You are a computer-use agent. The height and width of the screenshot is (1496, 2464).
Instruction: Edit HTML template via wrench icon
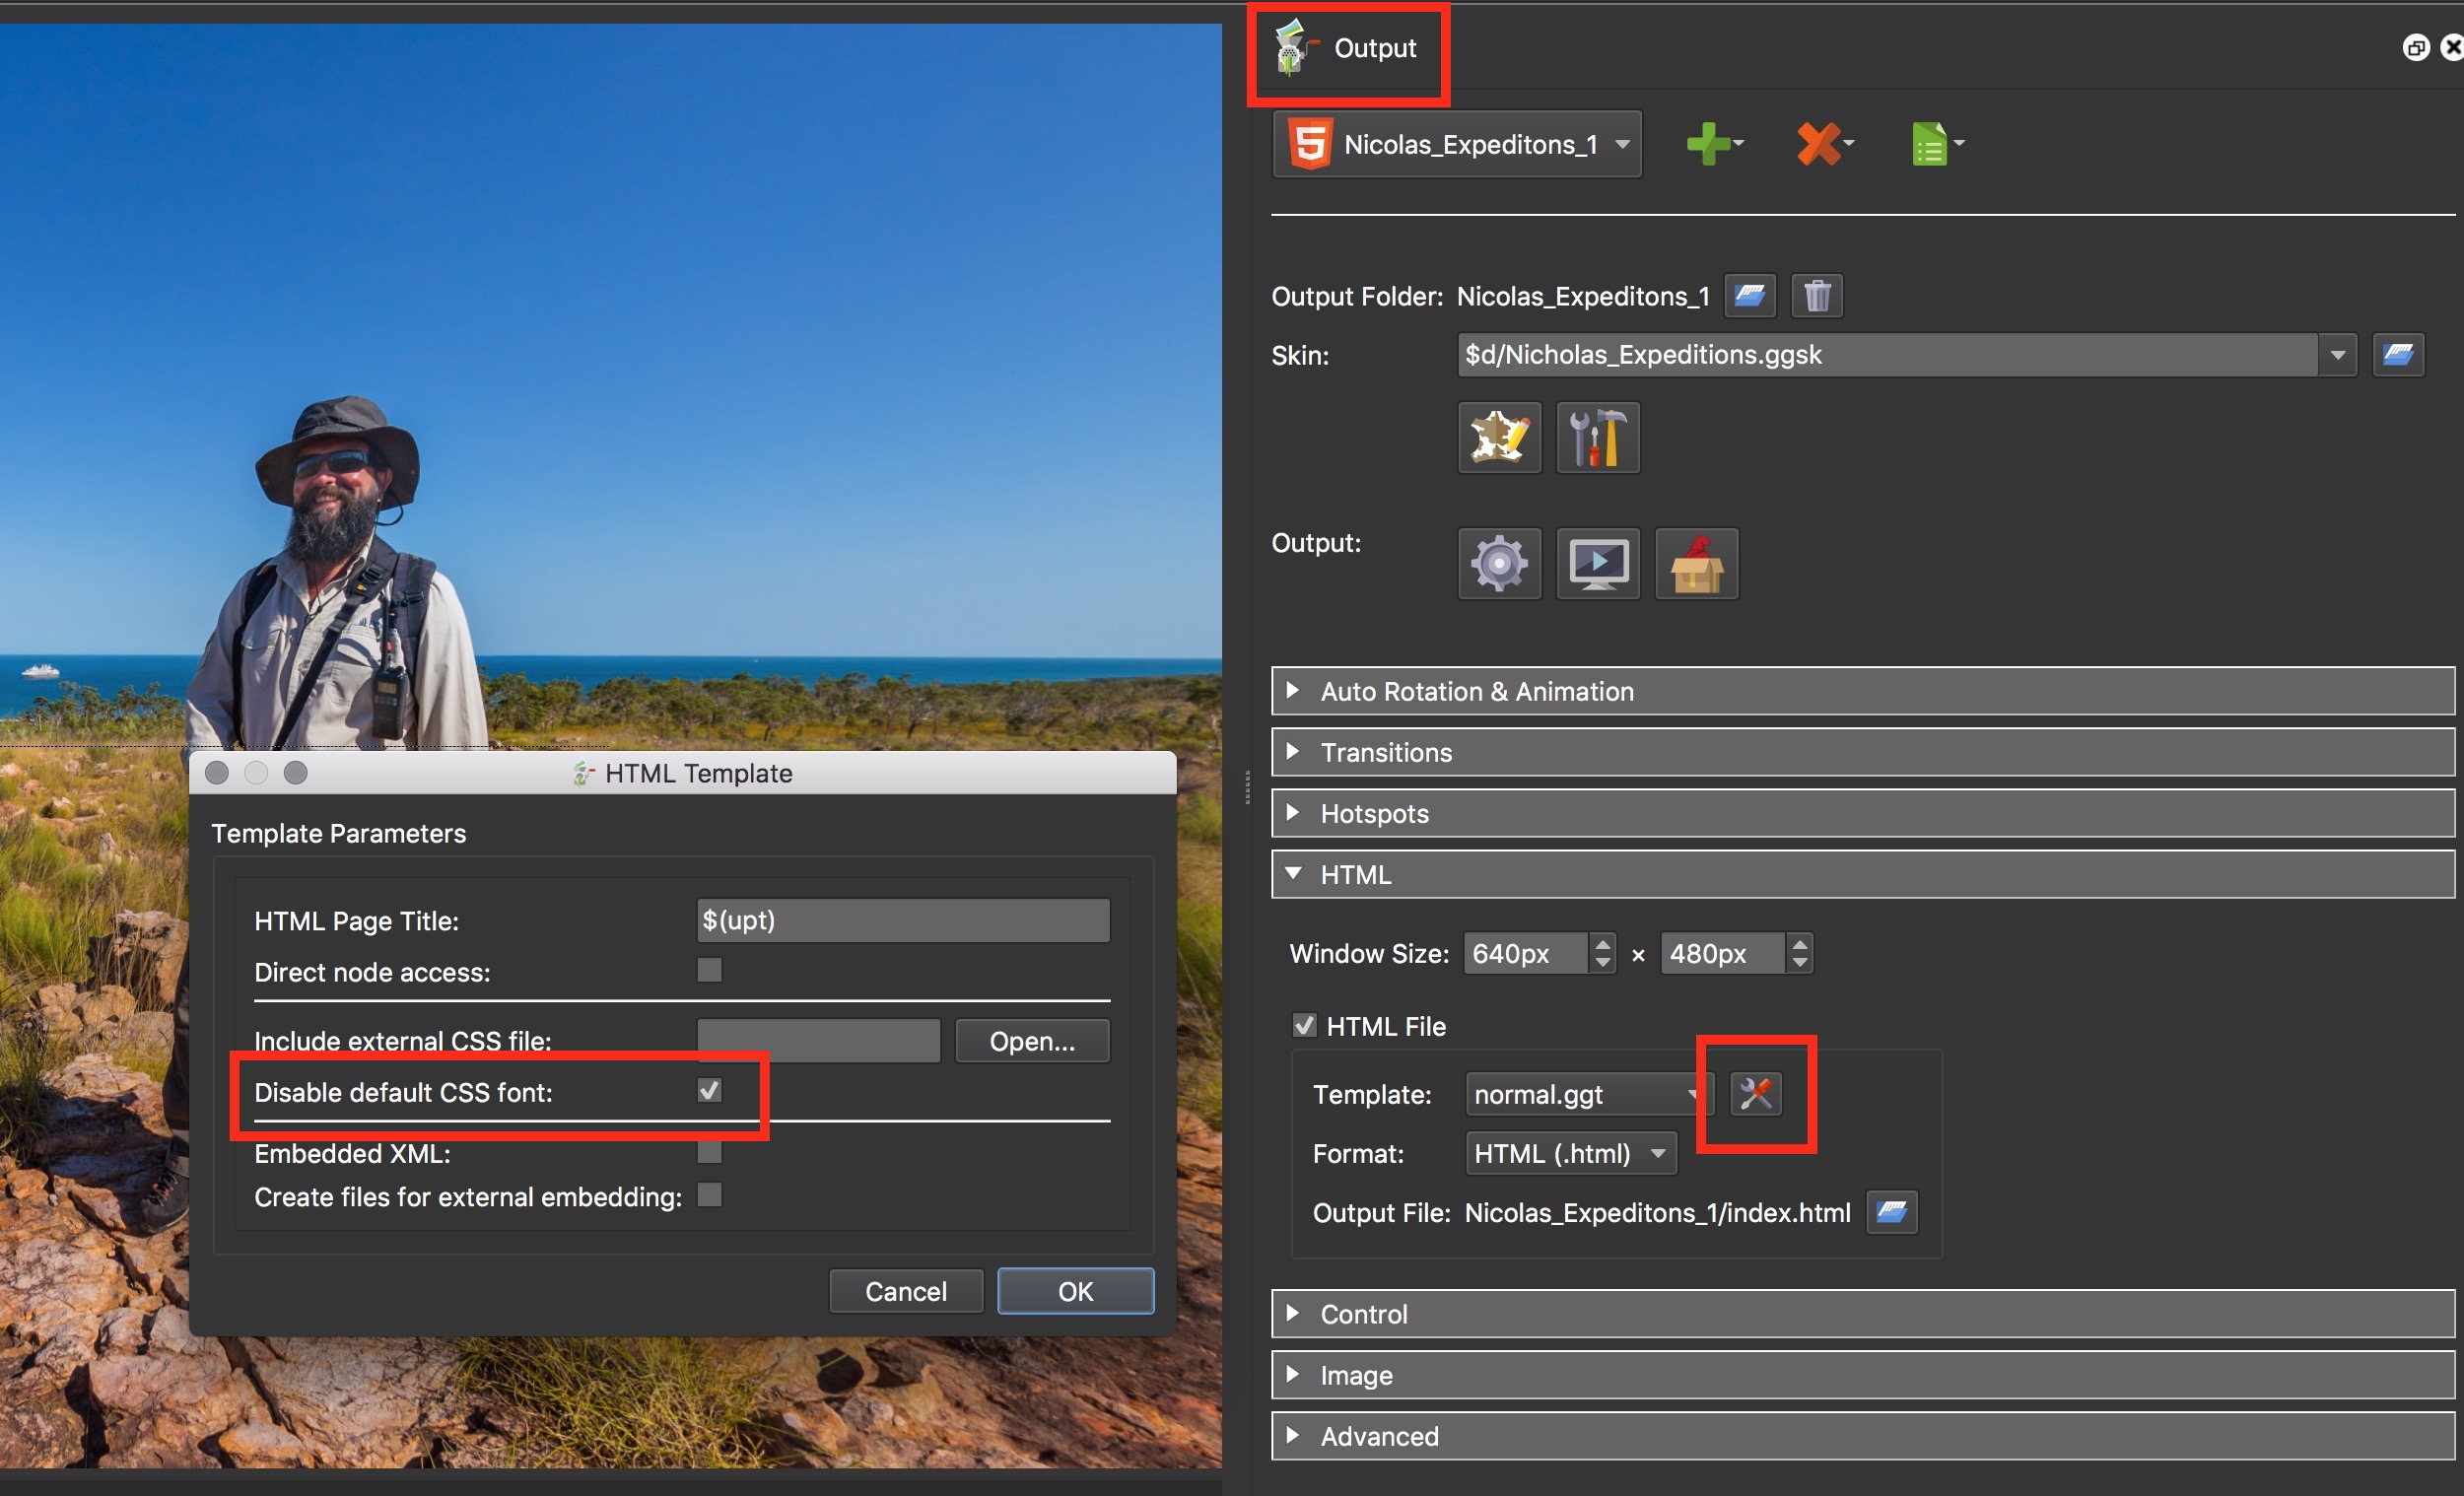click(x=1756, y=1093)
